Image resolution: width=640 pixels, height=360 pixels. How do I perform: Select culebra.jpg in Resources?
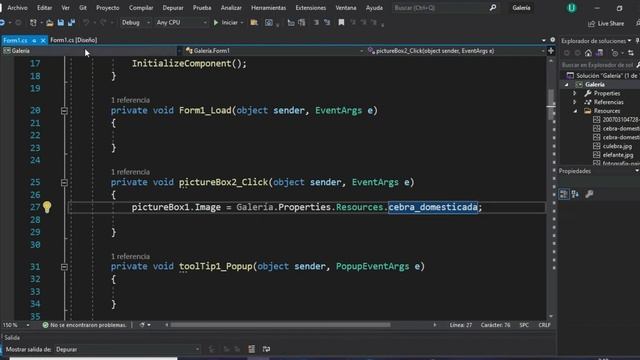coord(617,146)
